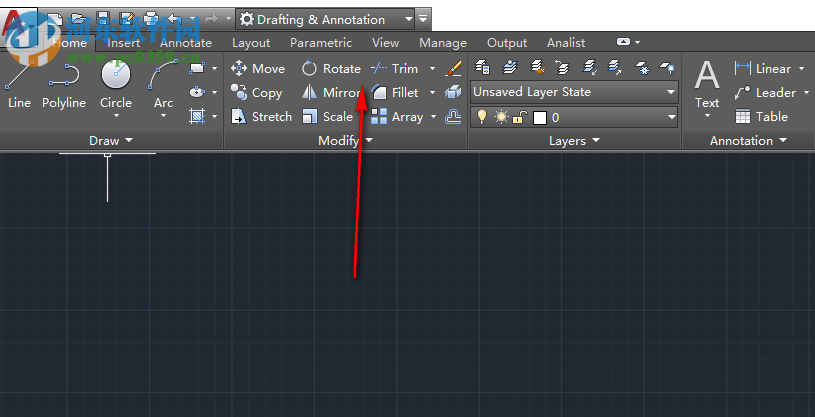Click the Plot printer icon
The width and height of the screenshot is (815, 417).
(x=151, y=19)
